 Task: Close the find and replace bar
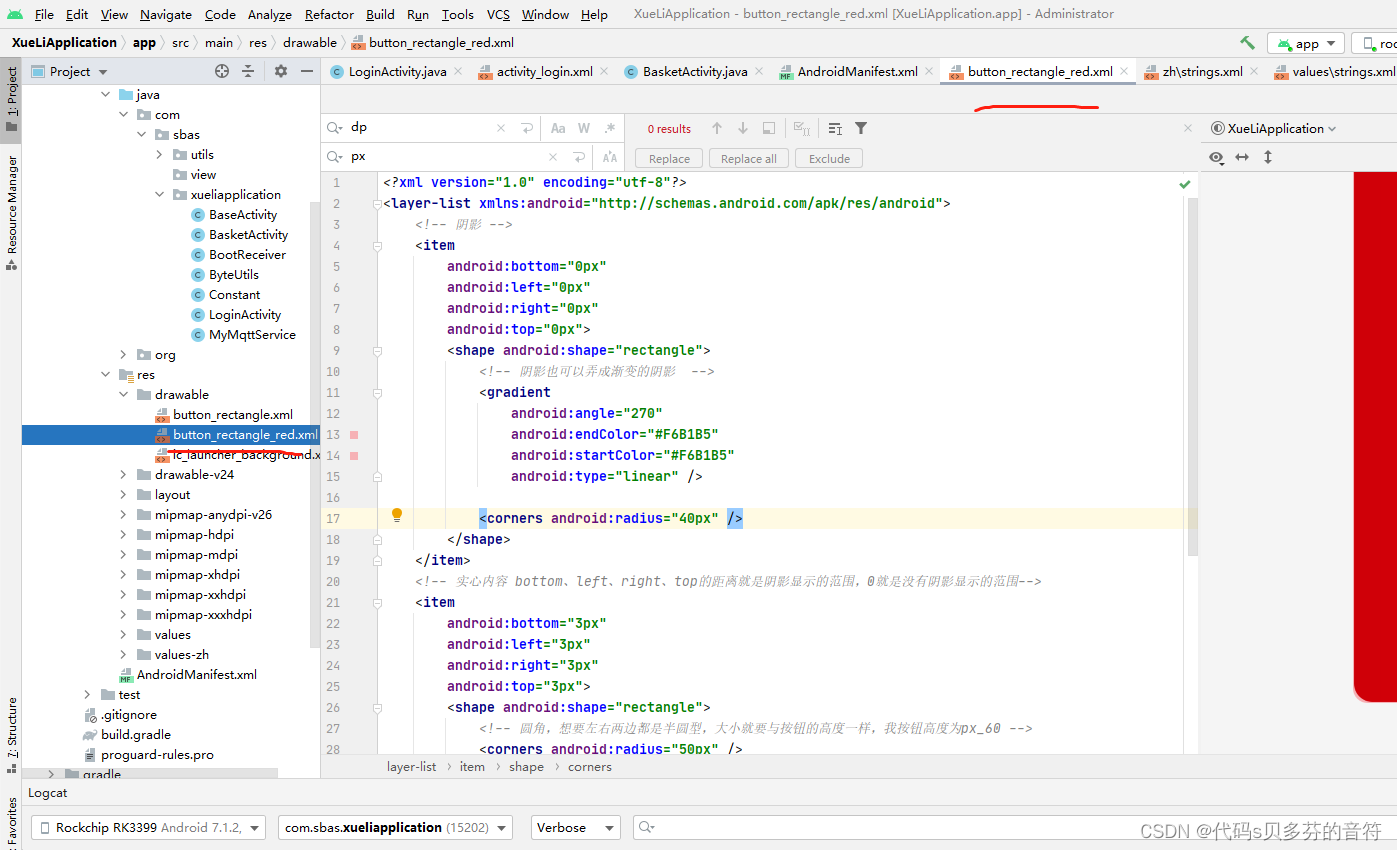coord(1188,128)
